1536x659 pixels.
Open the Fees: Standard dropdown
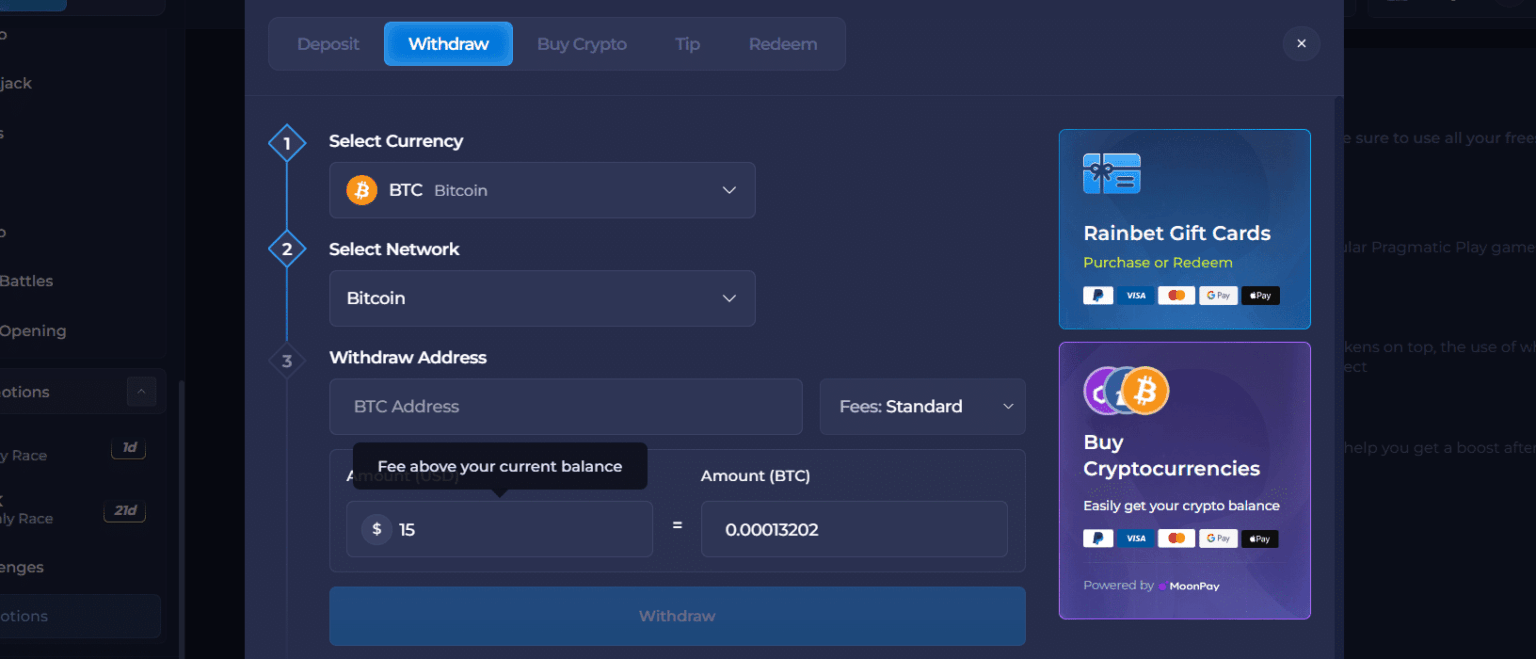point(921,406)
